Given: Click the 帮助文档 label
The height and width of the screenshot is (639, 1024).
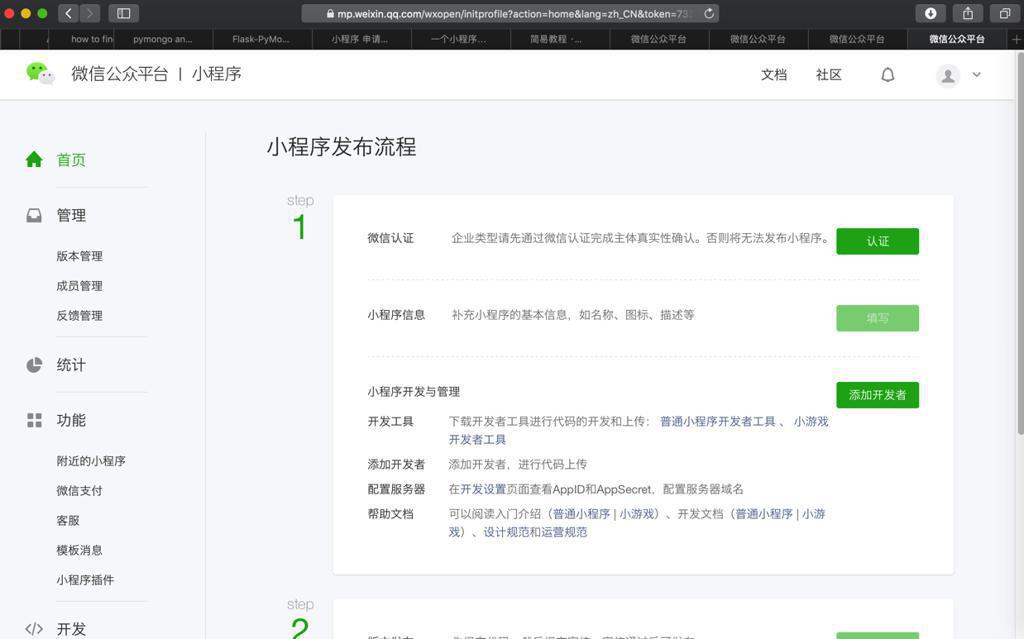Looking at the screenshot, I should click(x=391, y=514).
